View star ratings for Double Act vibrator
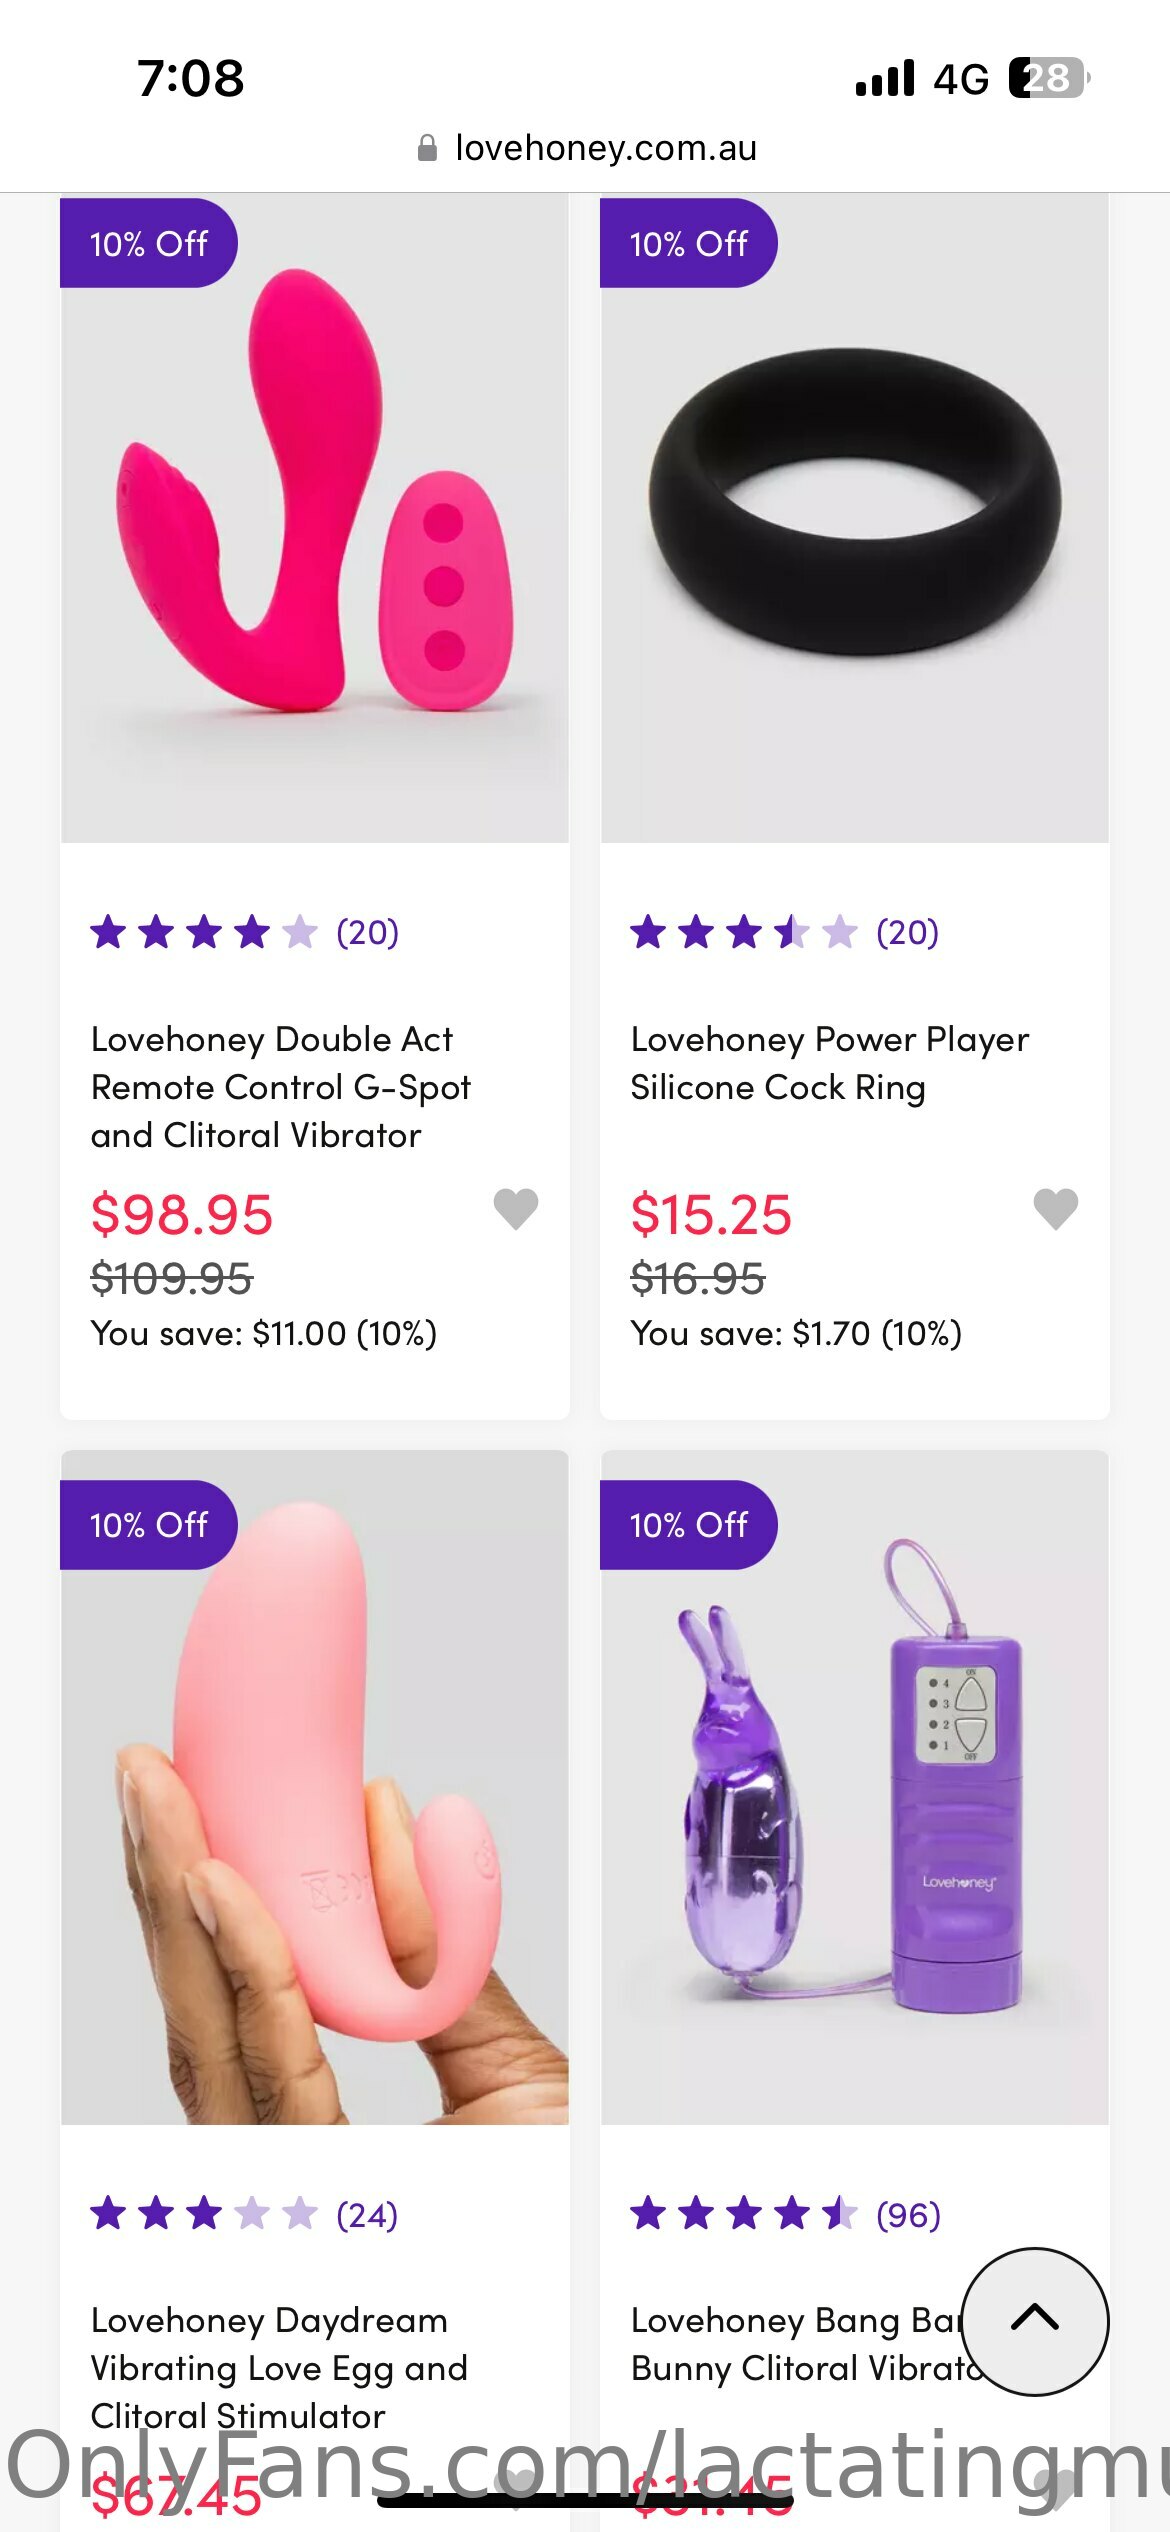Viewport: 1170px width, 2532px height. coord(204,932)
